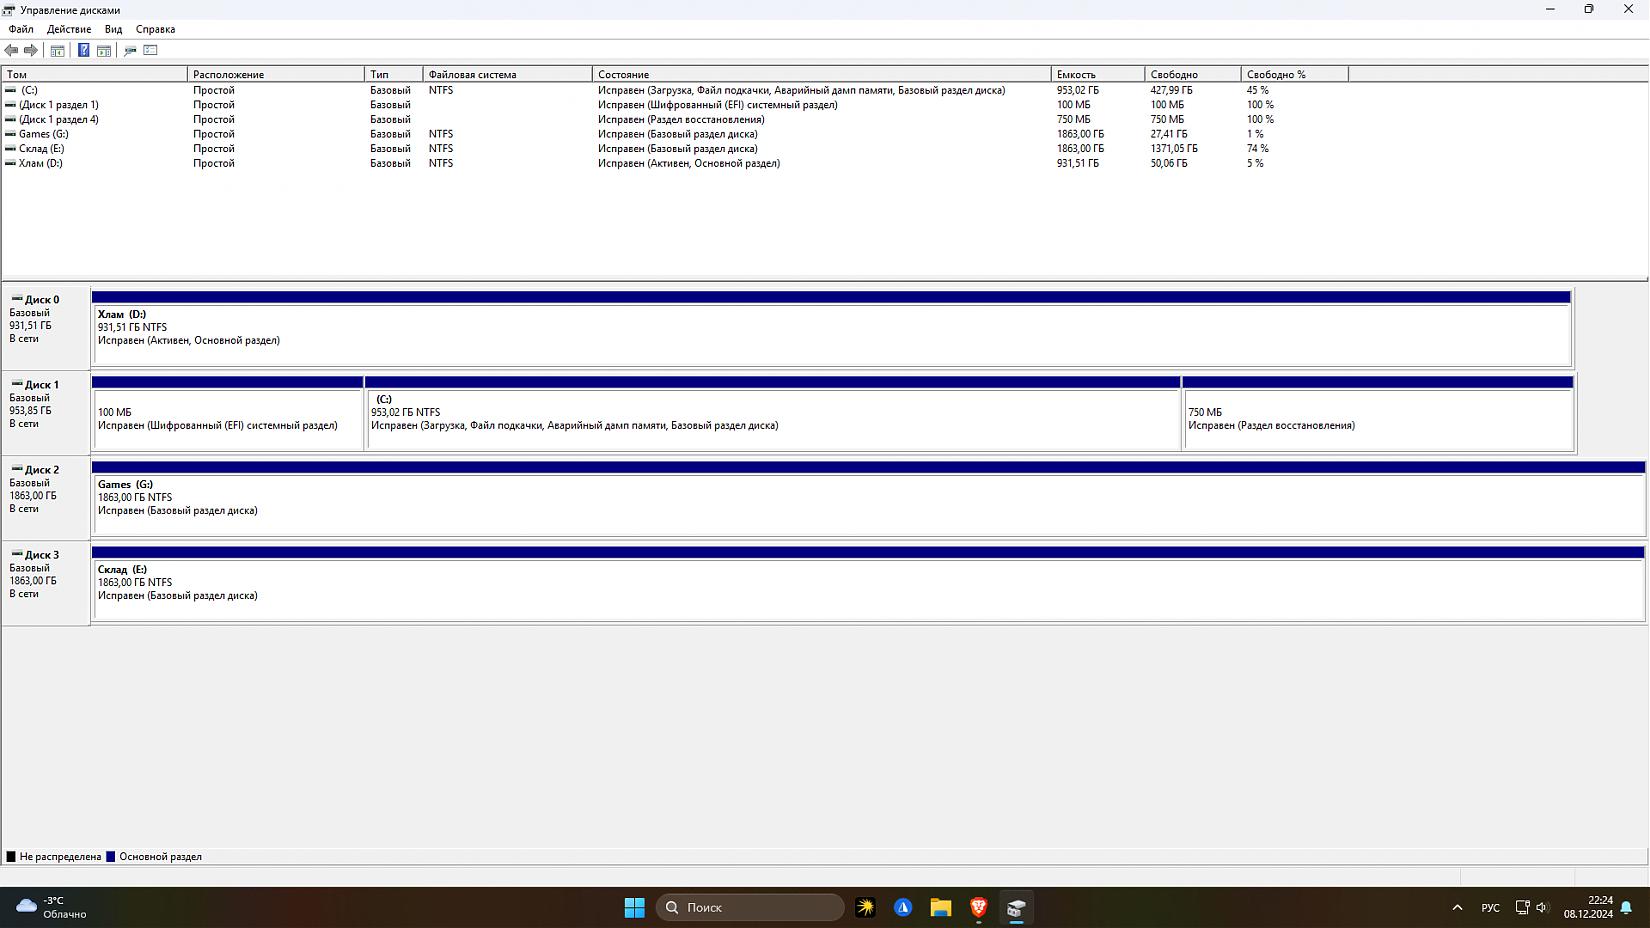Select the Games (G:) row in volume list
Image resolution: width=1650 pixels, height=928 pixels.
point(44,134)
